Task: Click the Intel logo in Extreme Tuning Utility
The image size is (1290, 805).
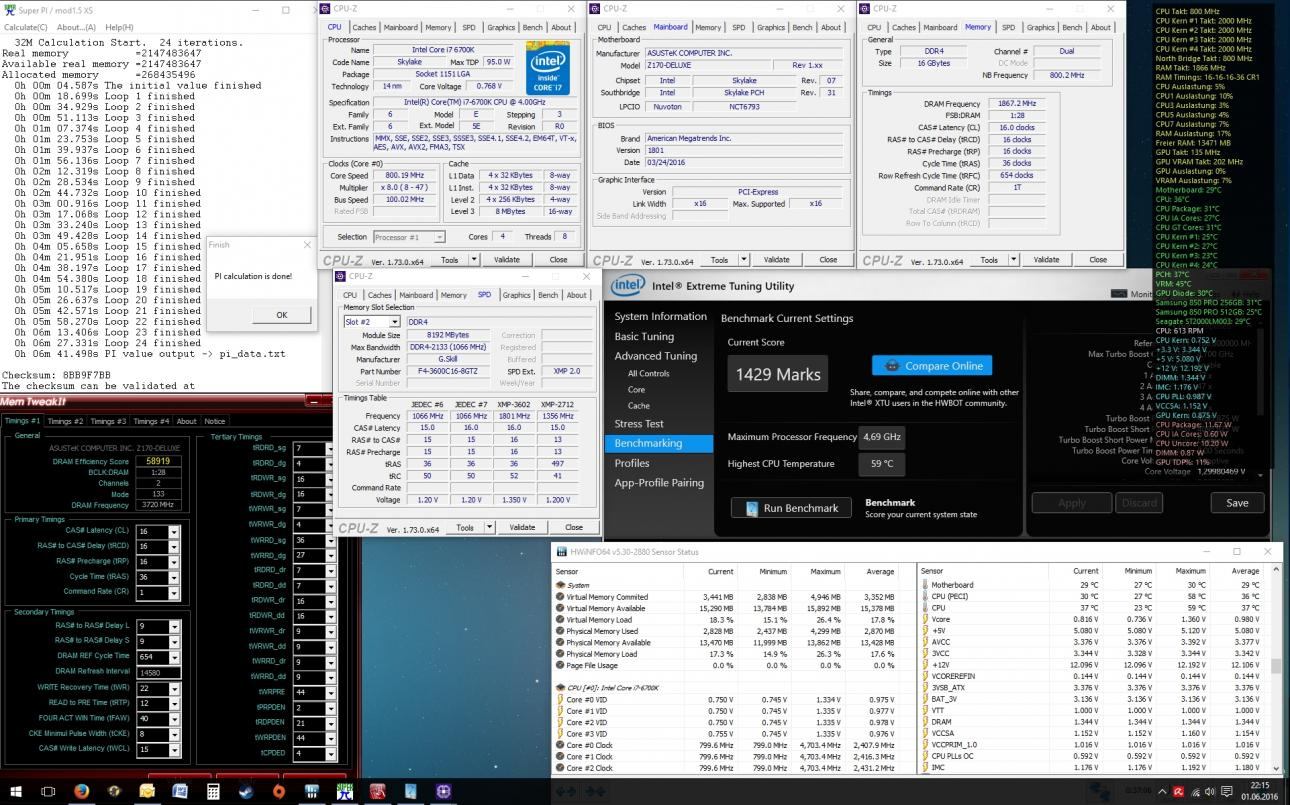Action: click(628, 286)
